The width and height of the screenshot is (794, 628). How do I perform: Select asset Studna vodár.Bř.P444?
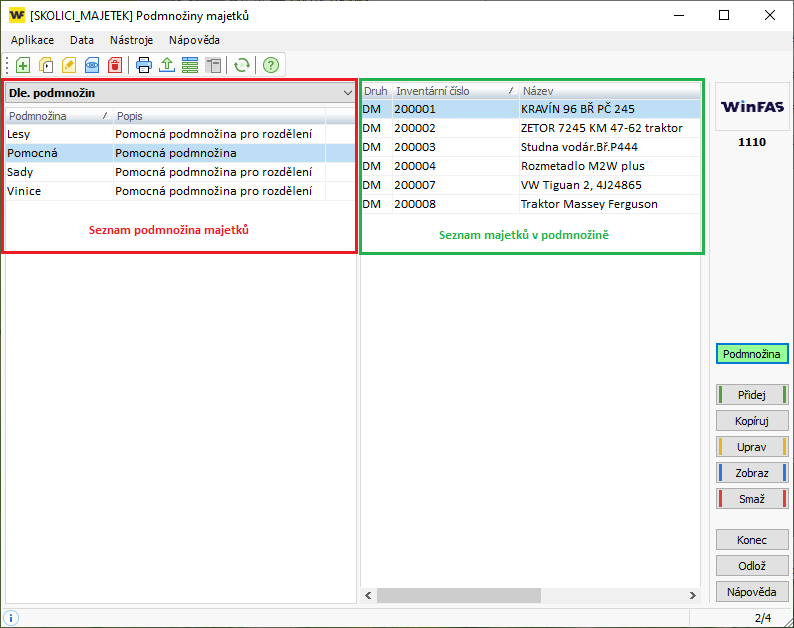click(531, 147)
